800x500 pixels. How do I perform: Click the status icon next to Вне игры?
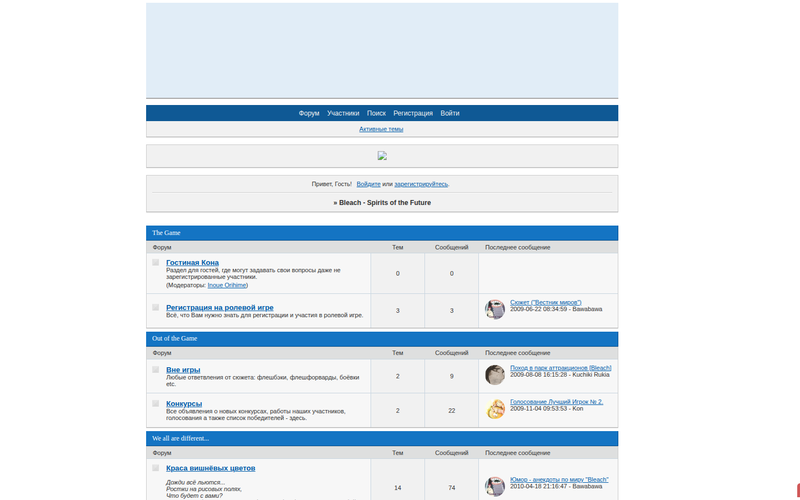pos(156,370)
